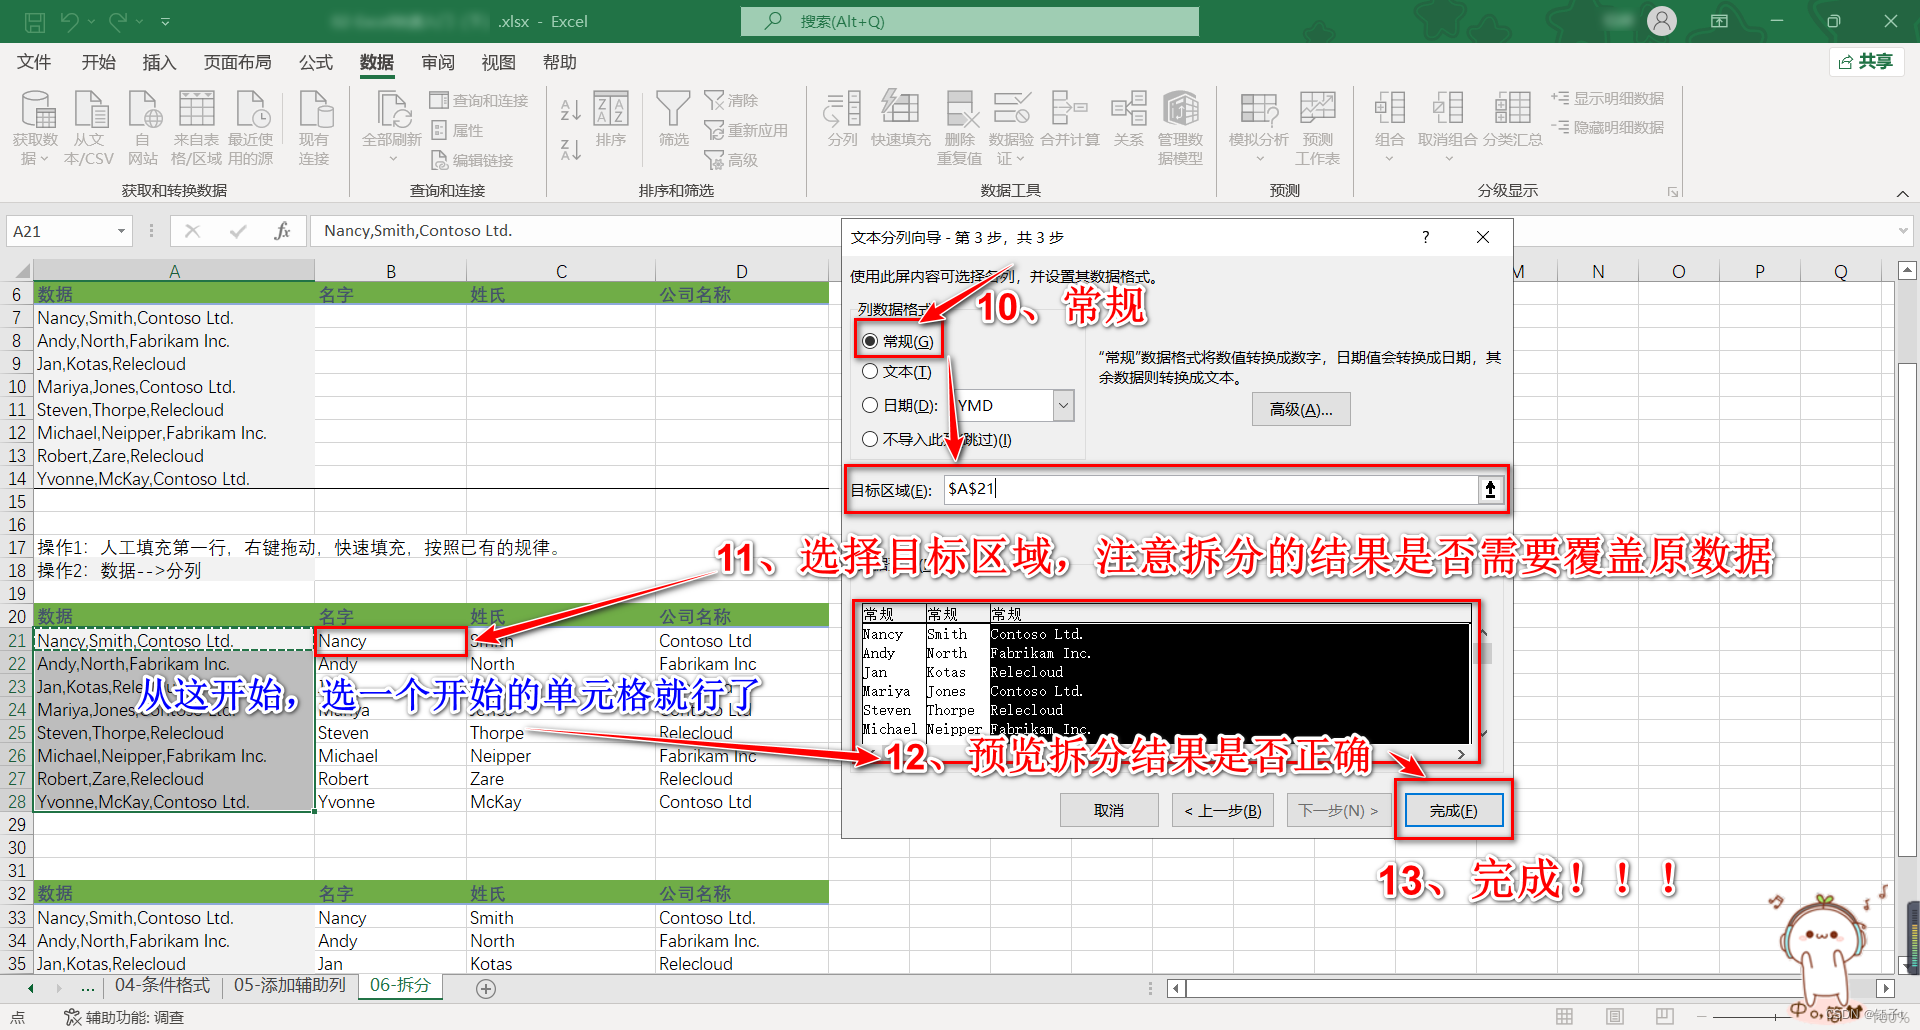Click Sort Z to A descending icon
This screenshot has height=1030, width=1920.
point(570,150)
